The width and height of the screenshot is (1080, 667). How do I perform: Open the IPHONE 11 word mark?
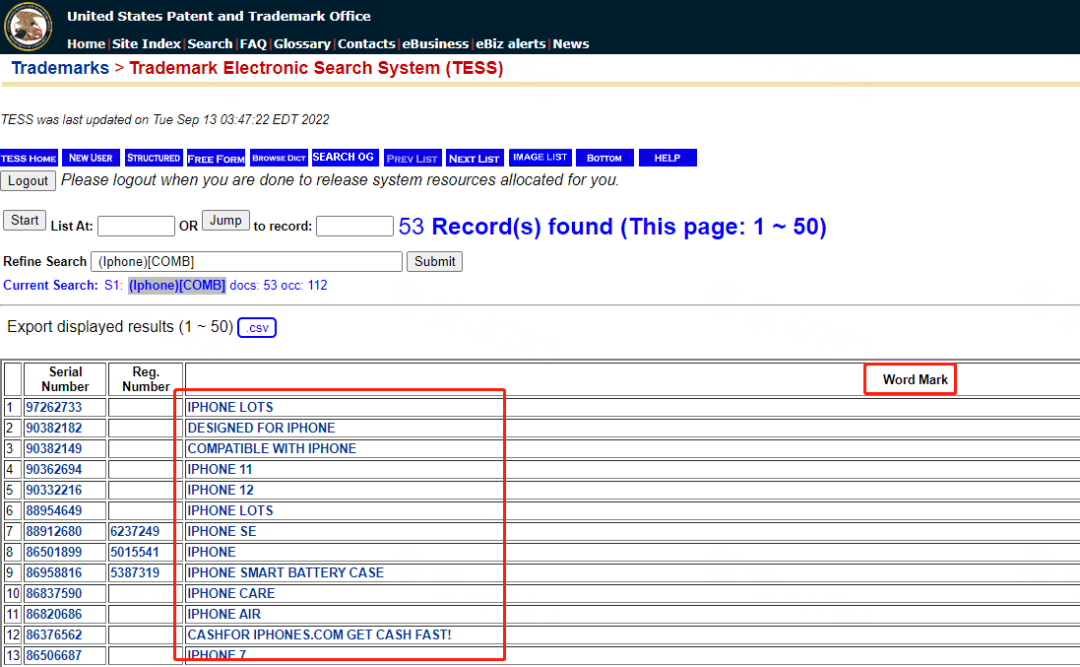point(220,469)
